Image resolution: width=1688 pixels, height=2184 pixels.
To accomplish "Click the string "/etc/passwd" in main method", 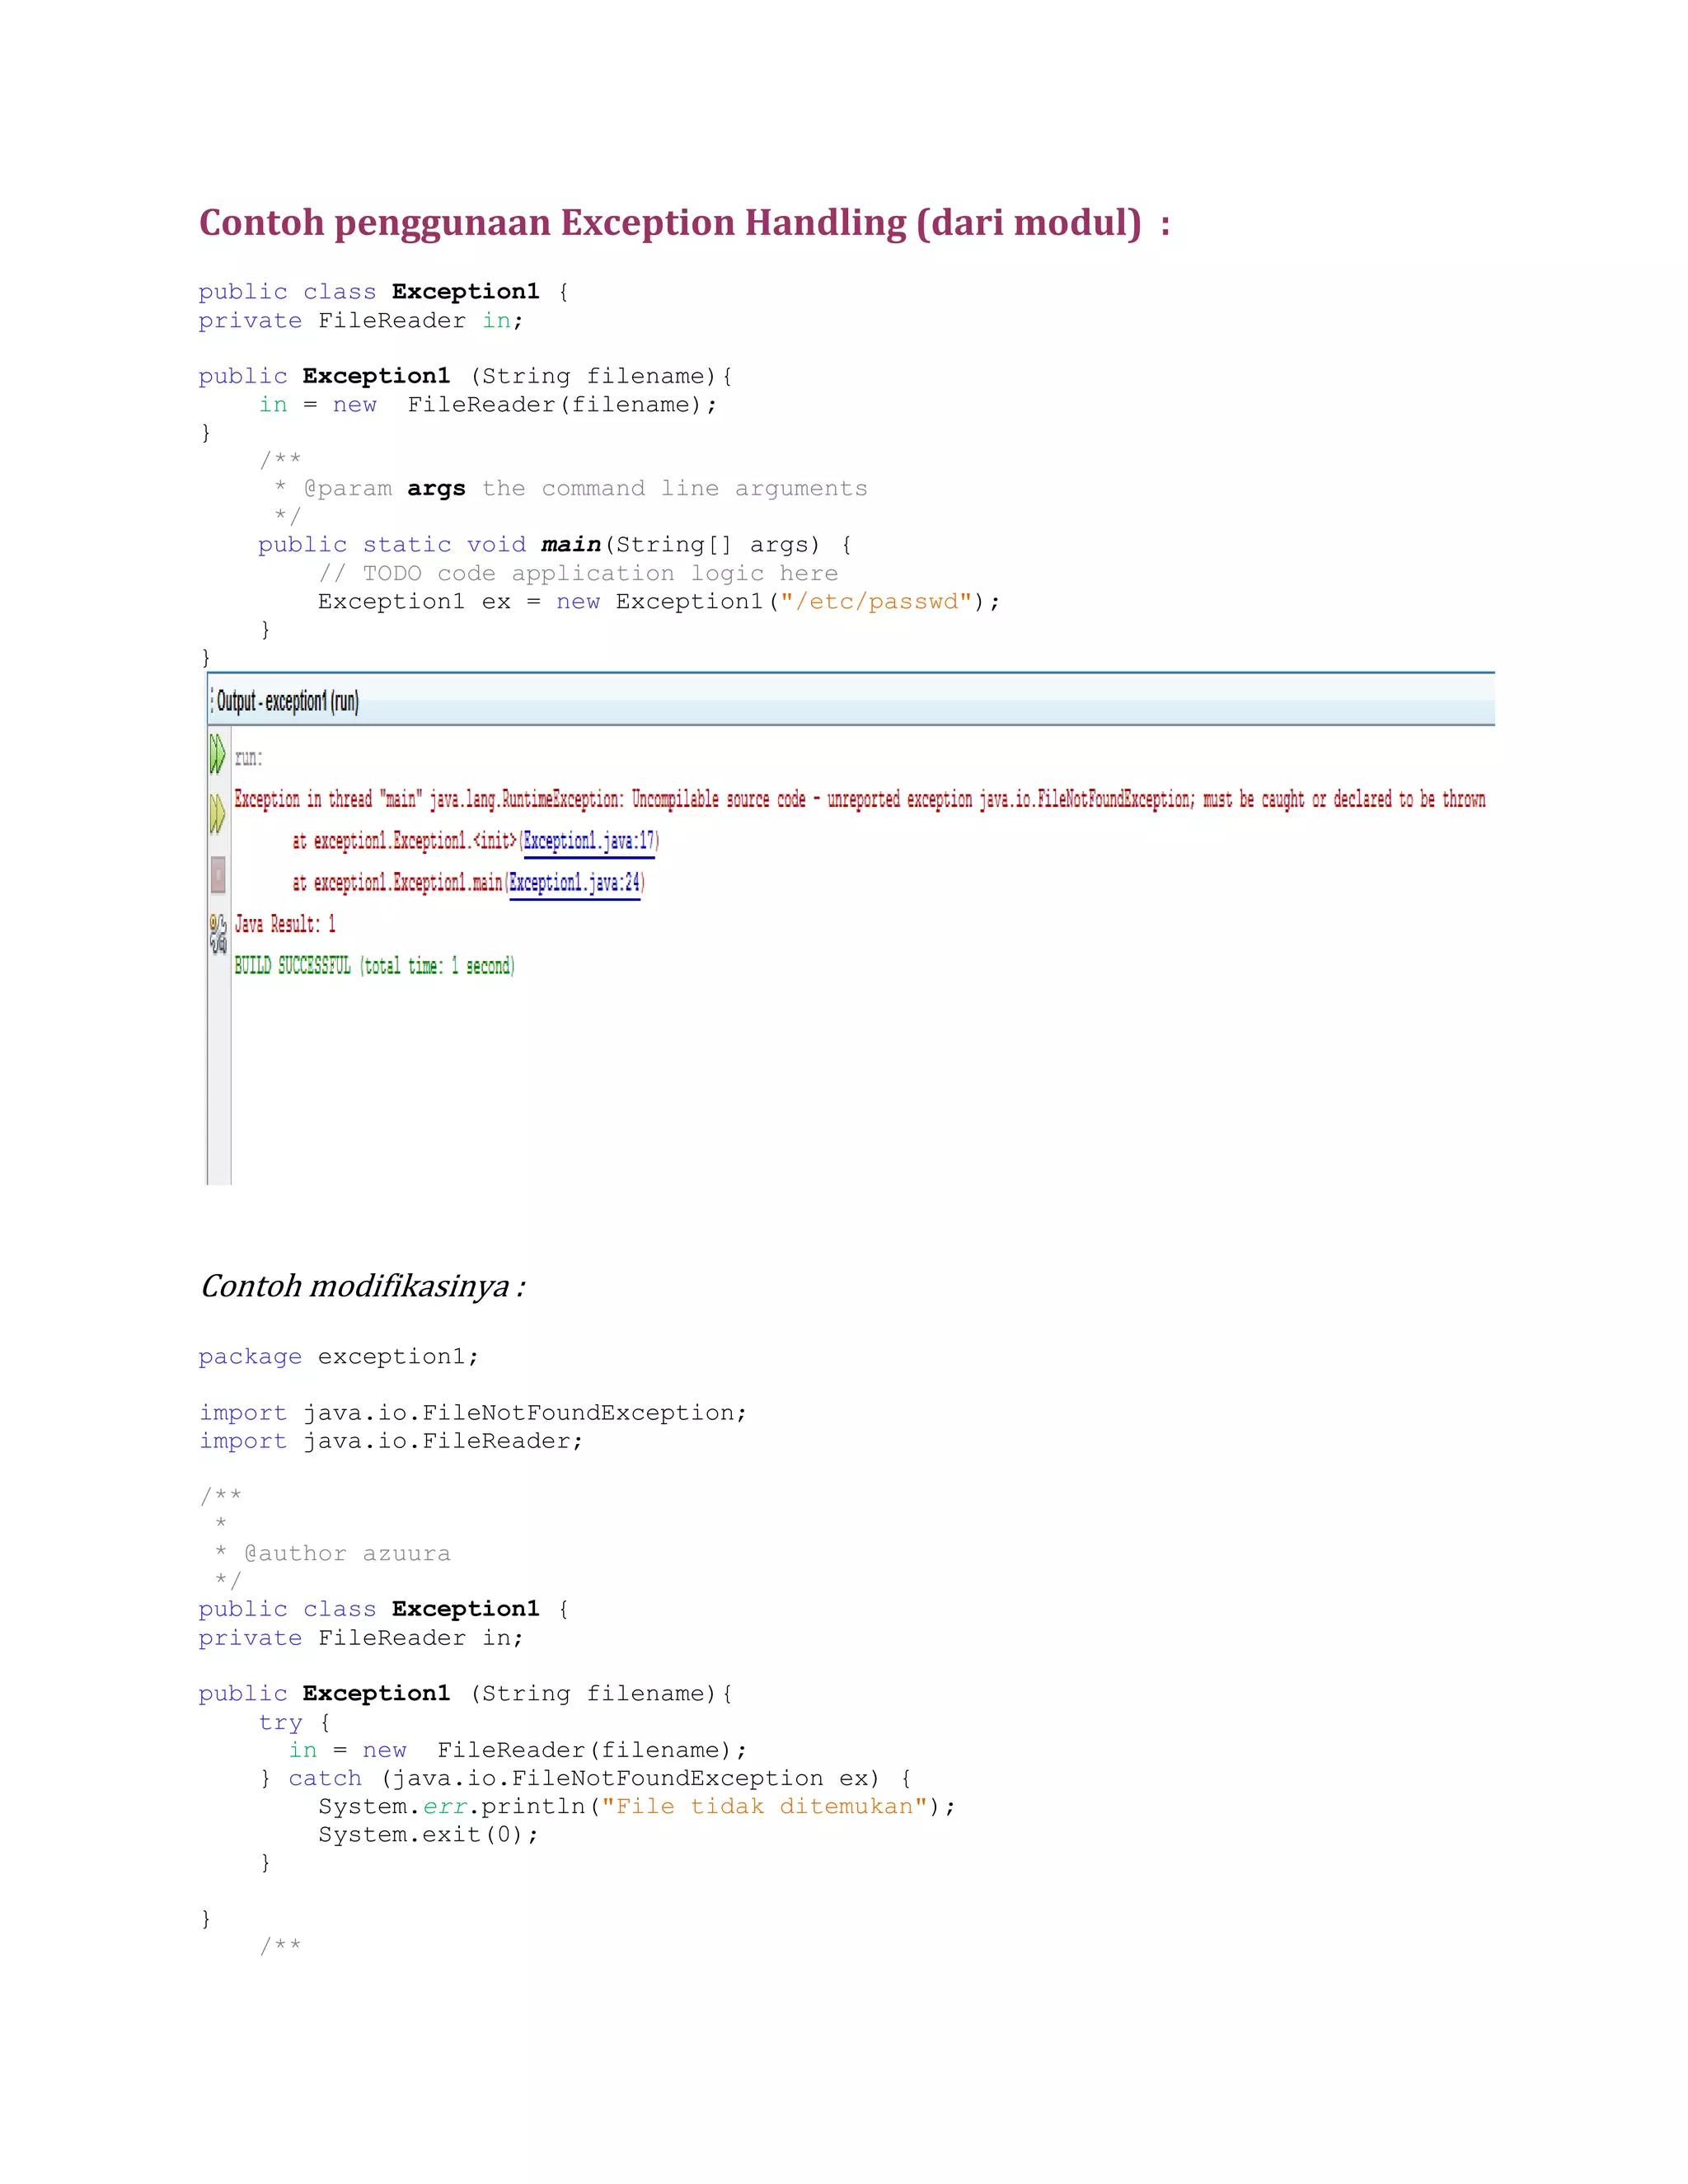I will pos(876,602).
